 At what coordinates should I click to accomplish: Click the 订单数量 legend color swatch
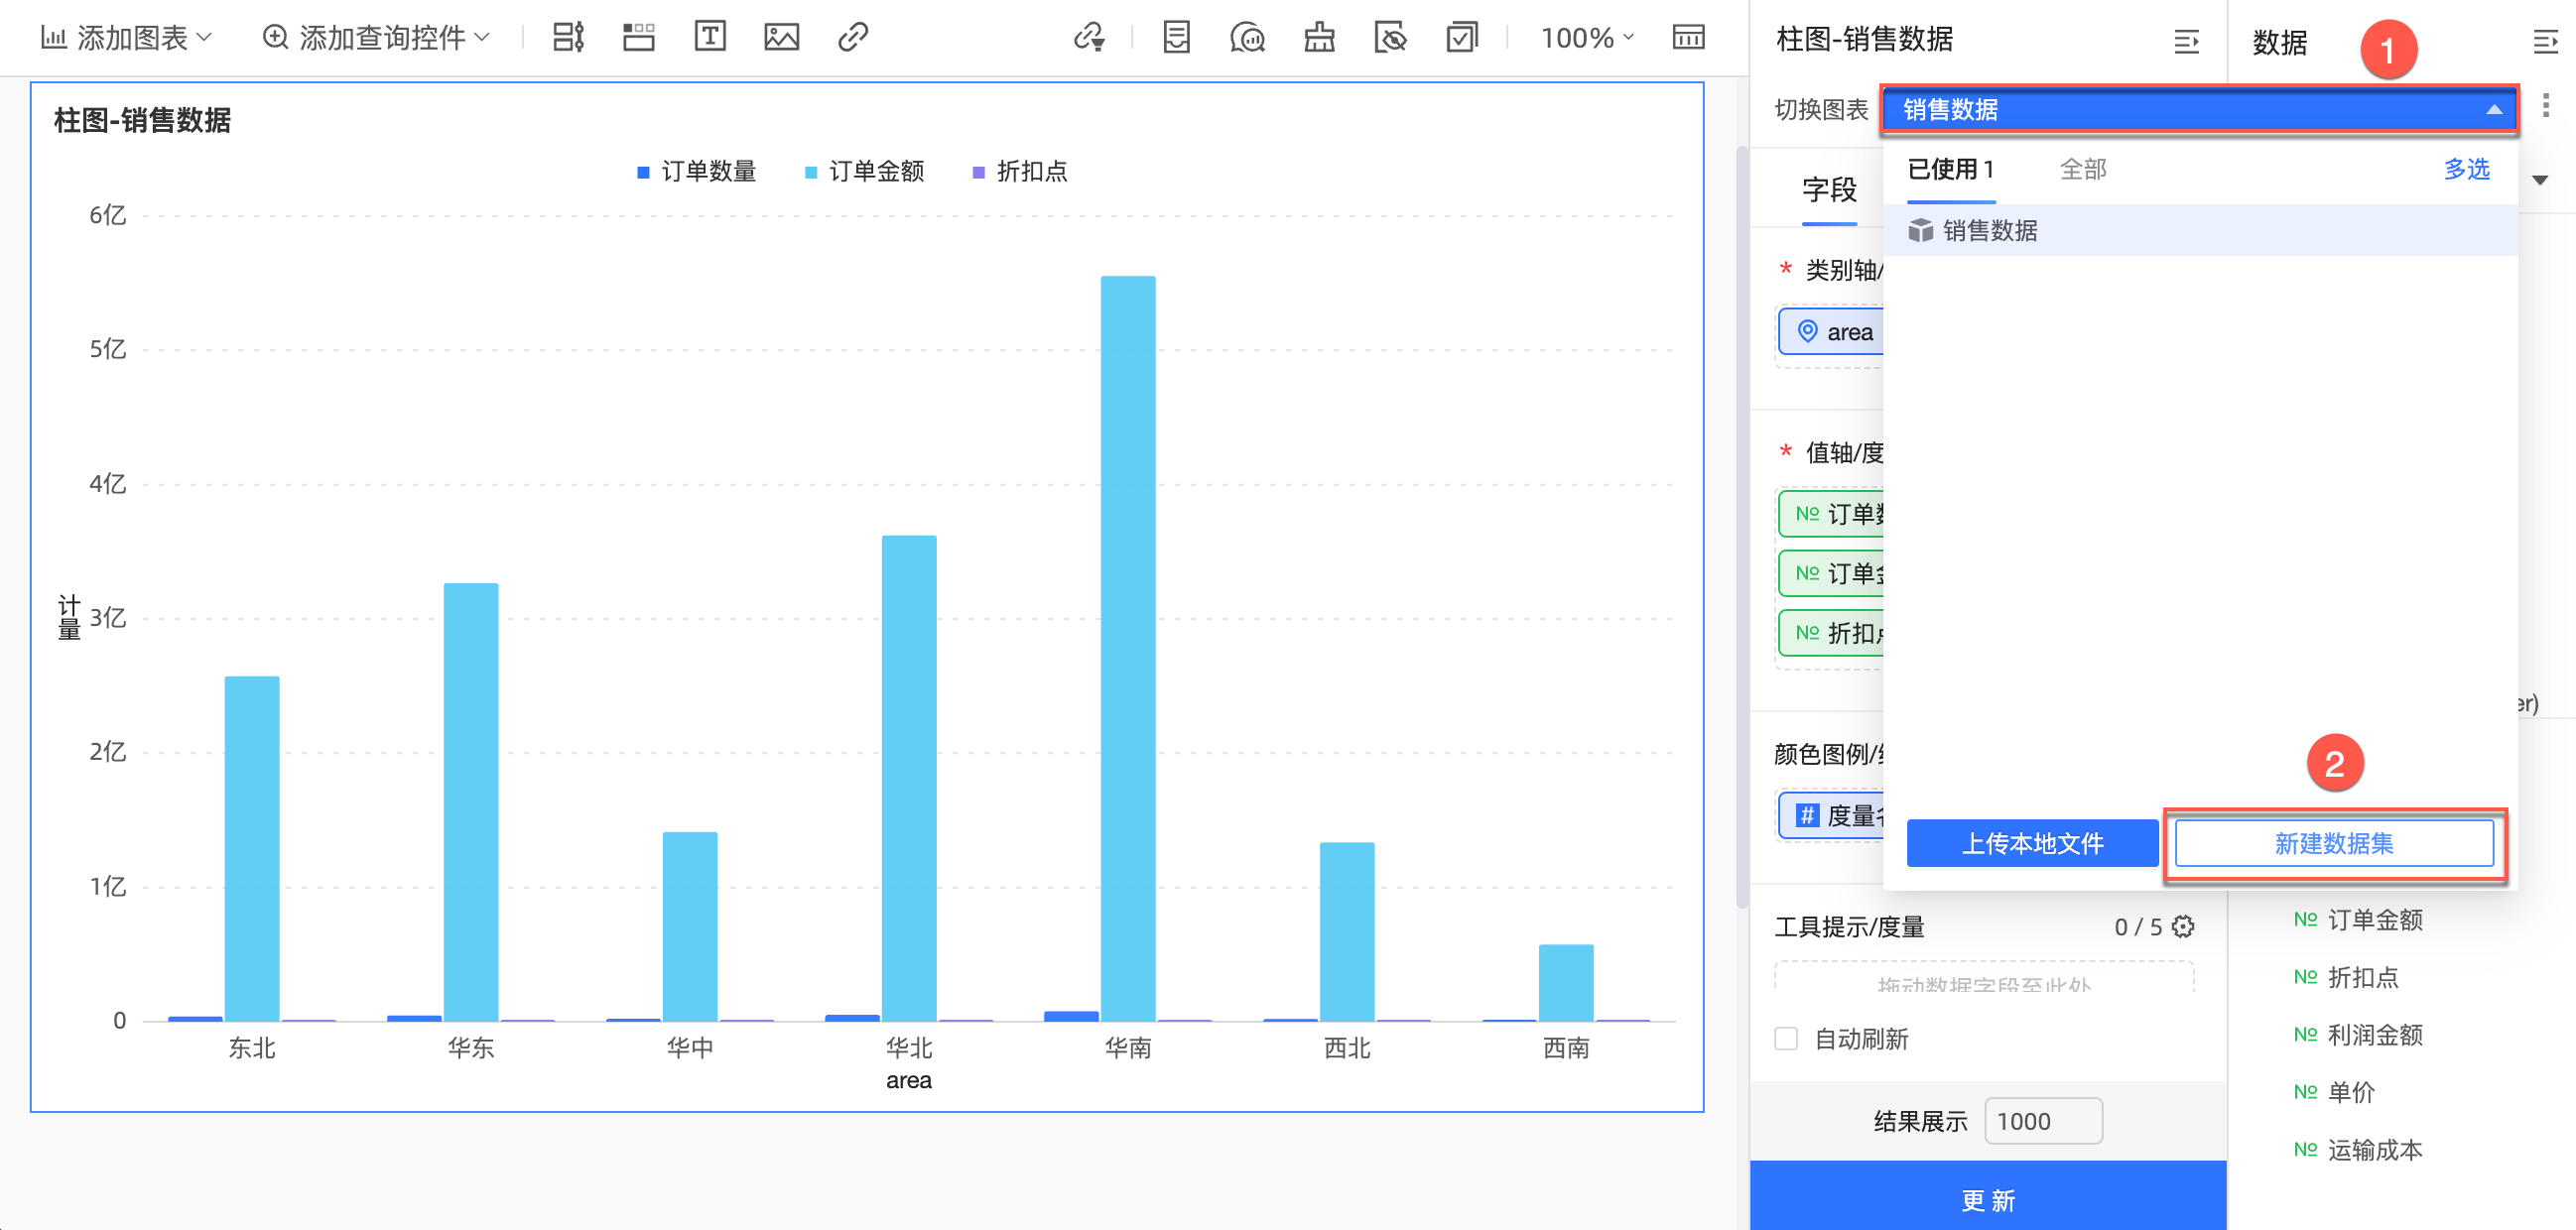(643, 173)
